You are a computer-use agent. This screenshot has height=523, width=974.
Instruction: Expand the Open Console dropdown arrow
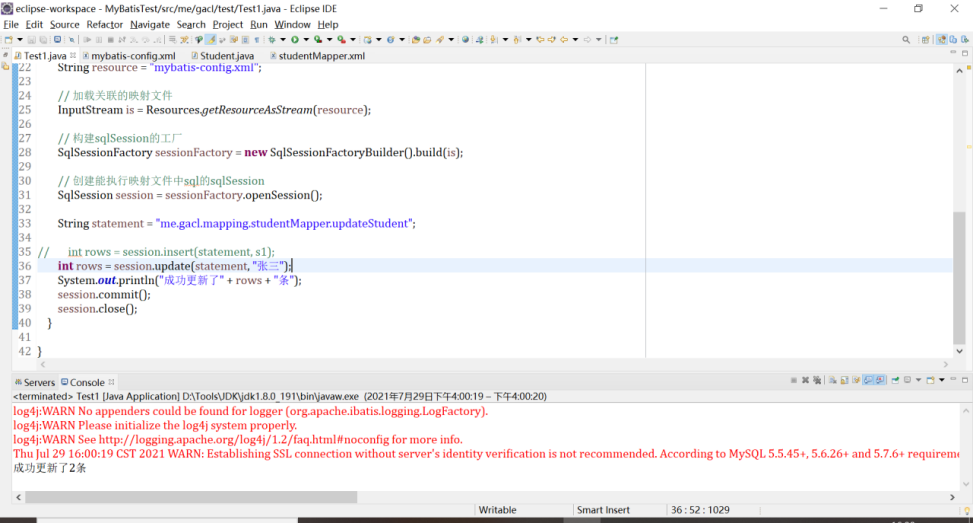coord(942,380)
